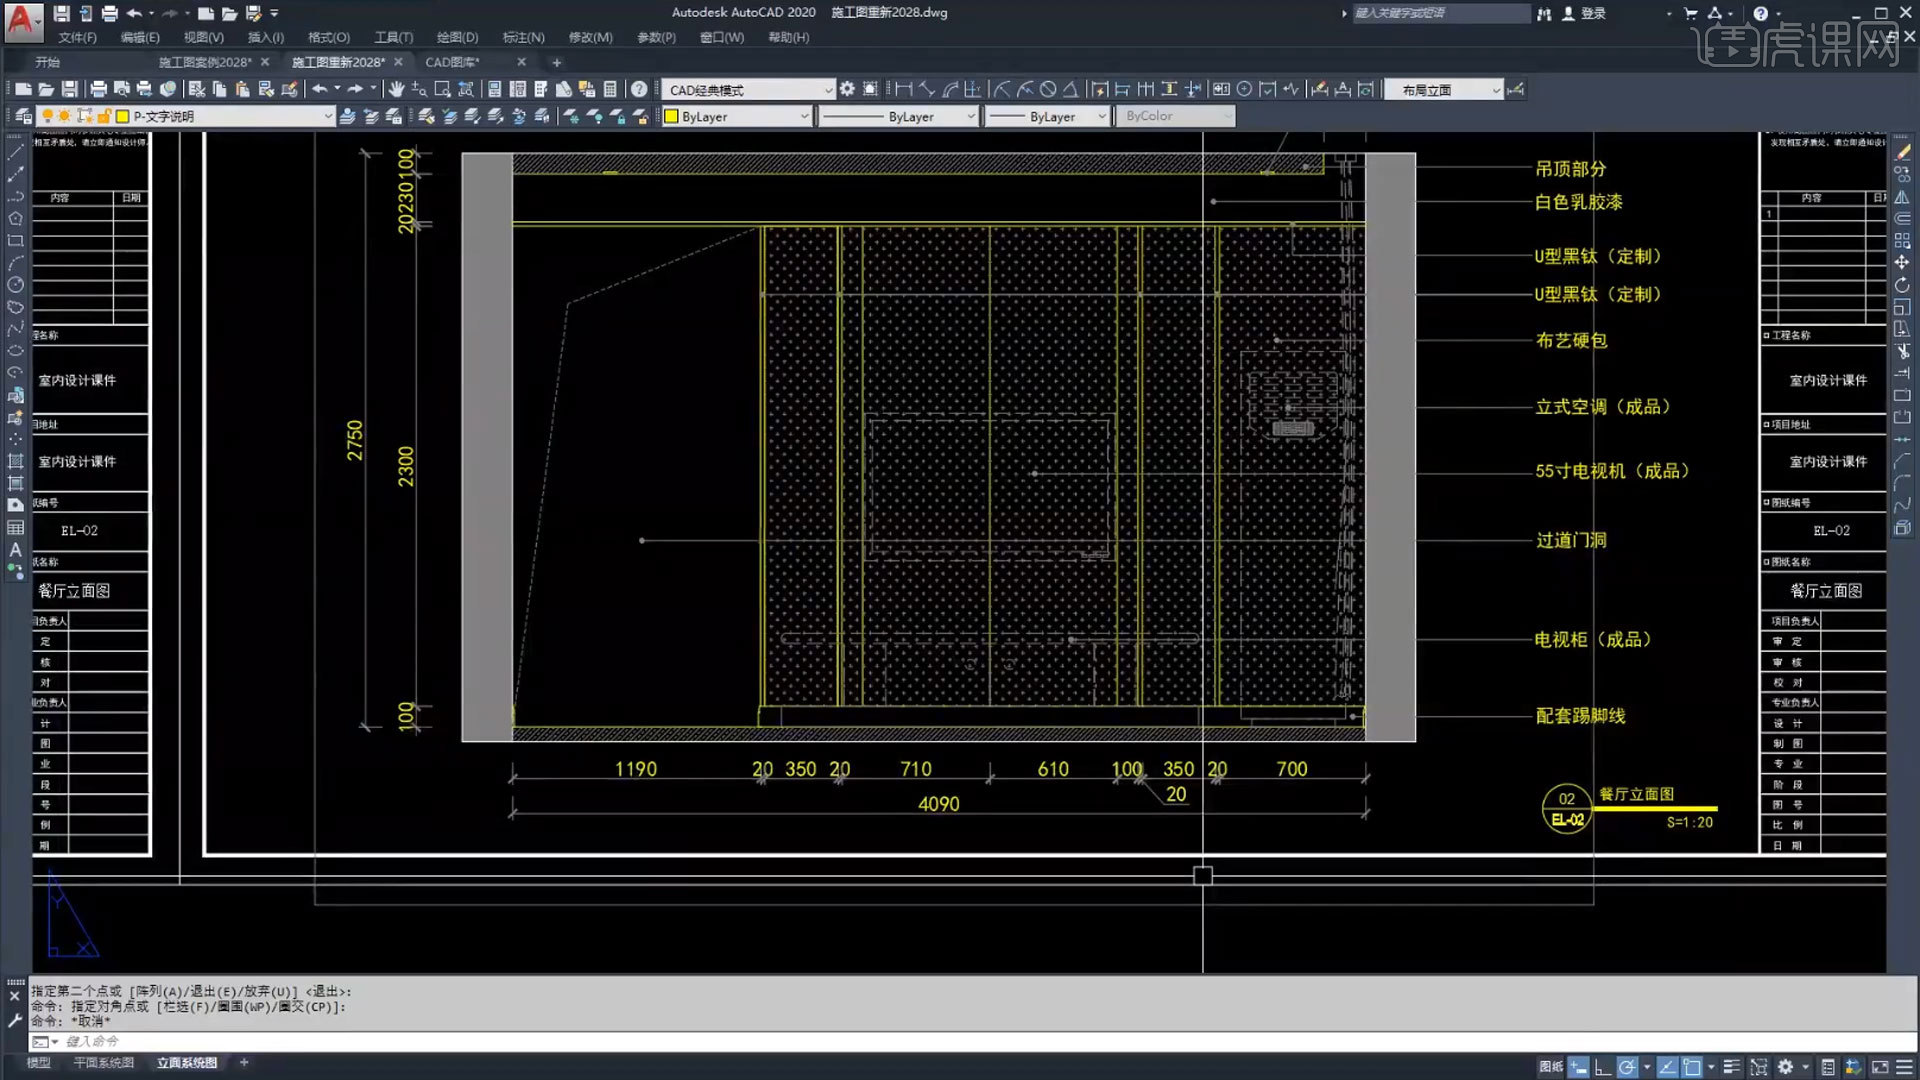Open Workspace Settings gear icon
This screenshot has height=1080, width=1920.
(x=847, y=89)
